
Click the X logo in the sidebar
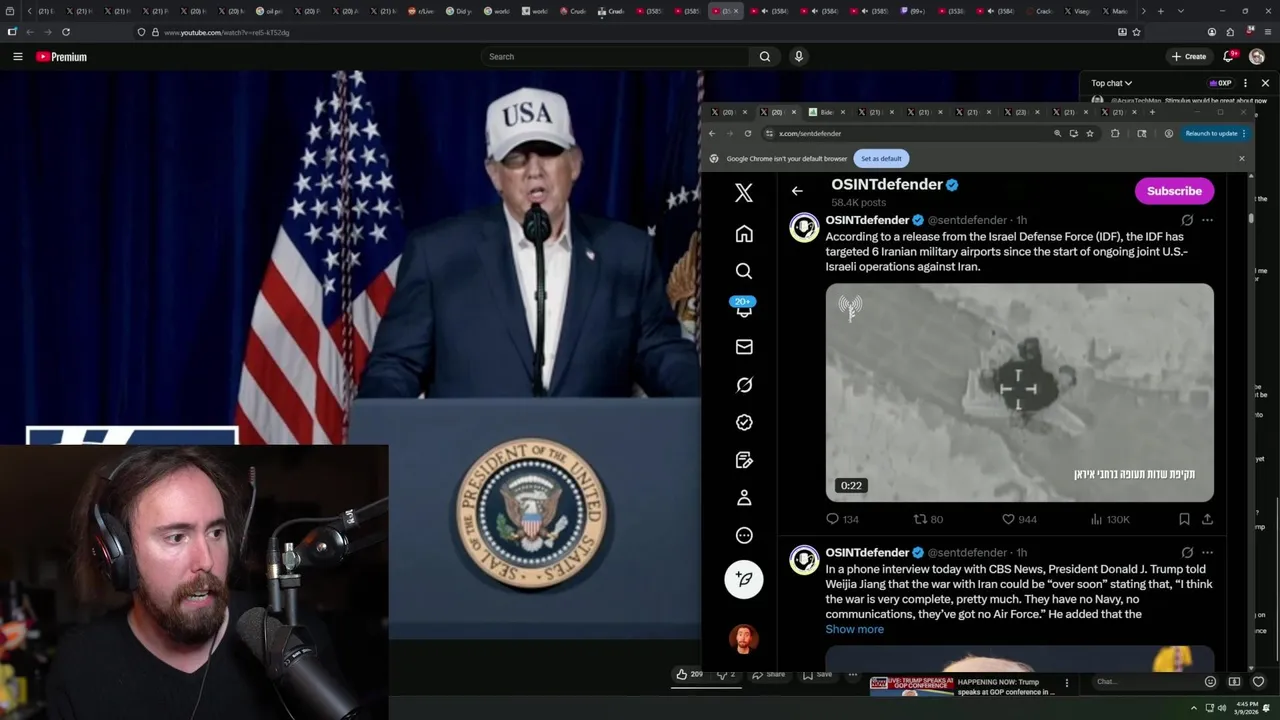pyautogui.click(x=744, y=193)
